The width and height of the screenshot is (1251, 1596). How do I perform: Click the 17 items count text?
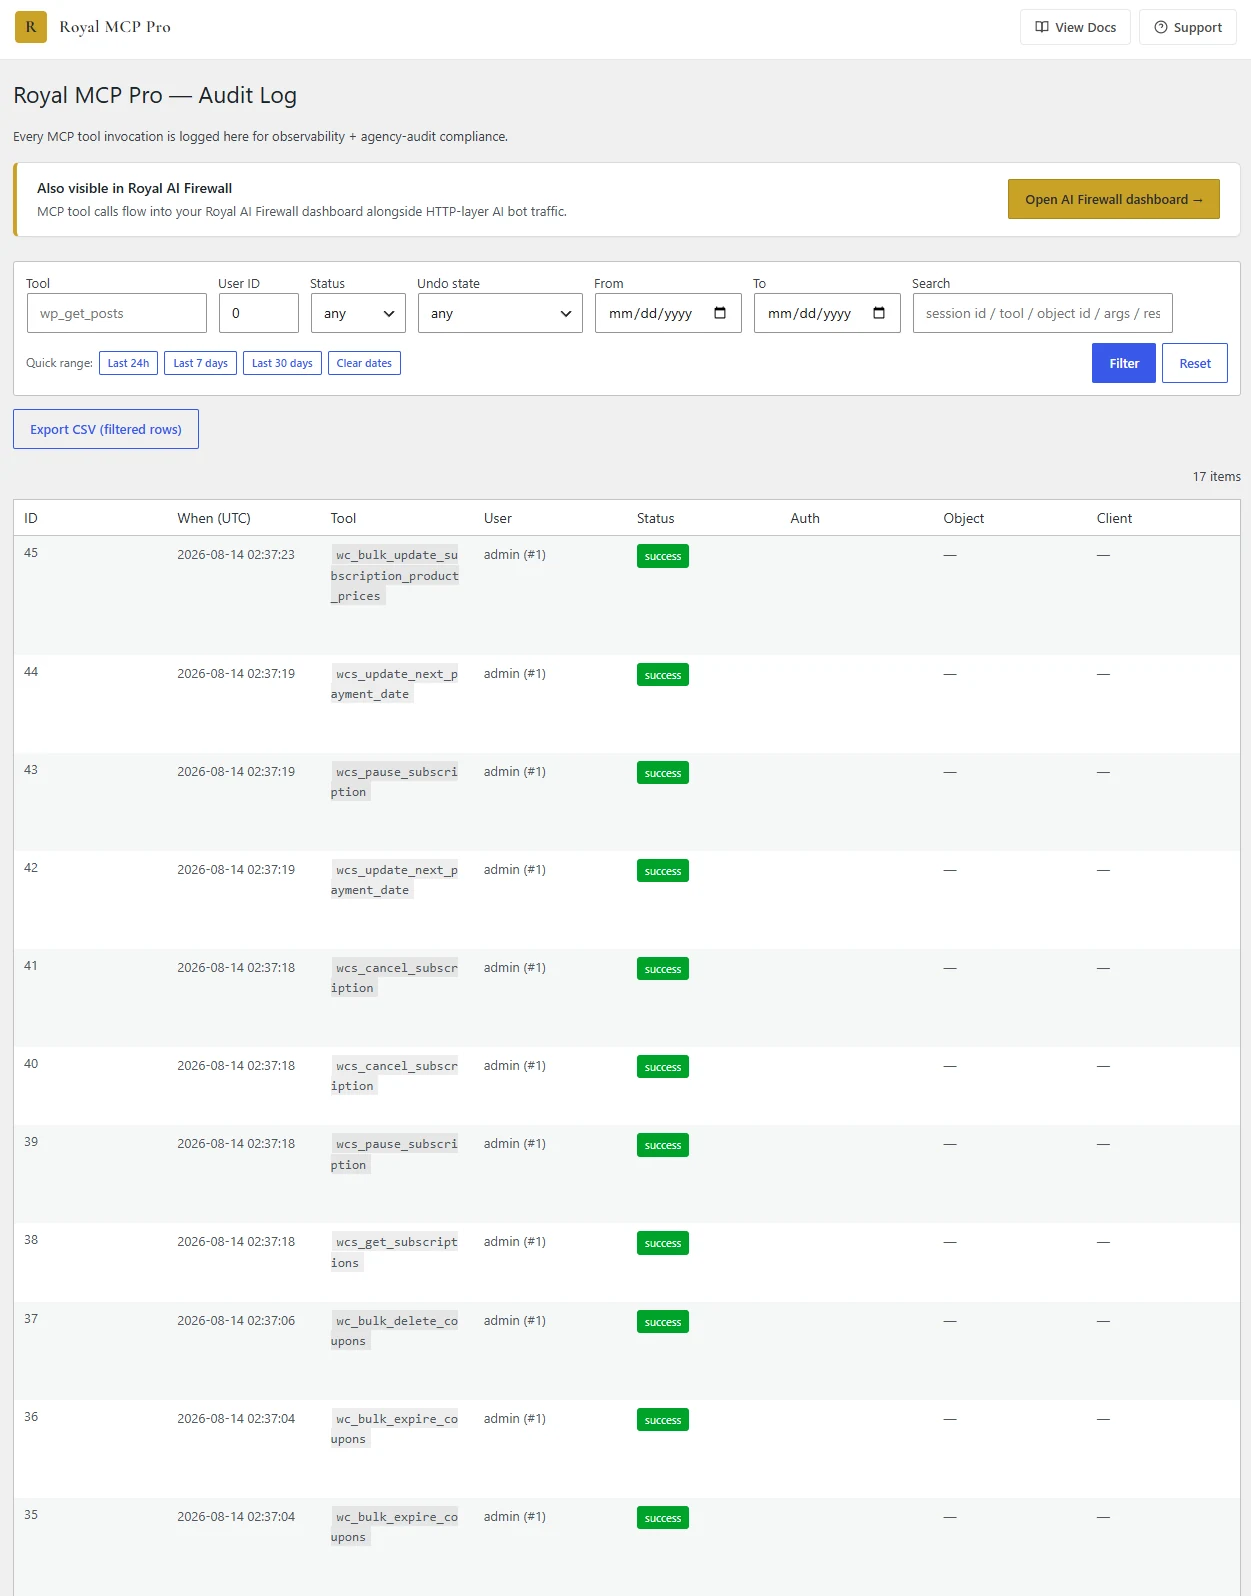pos(1216,476)
